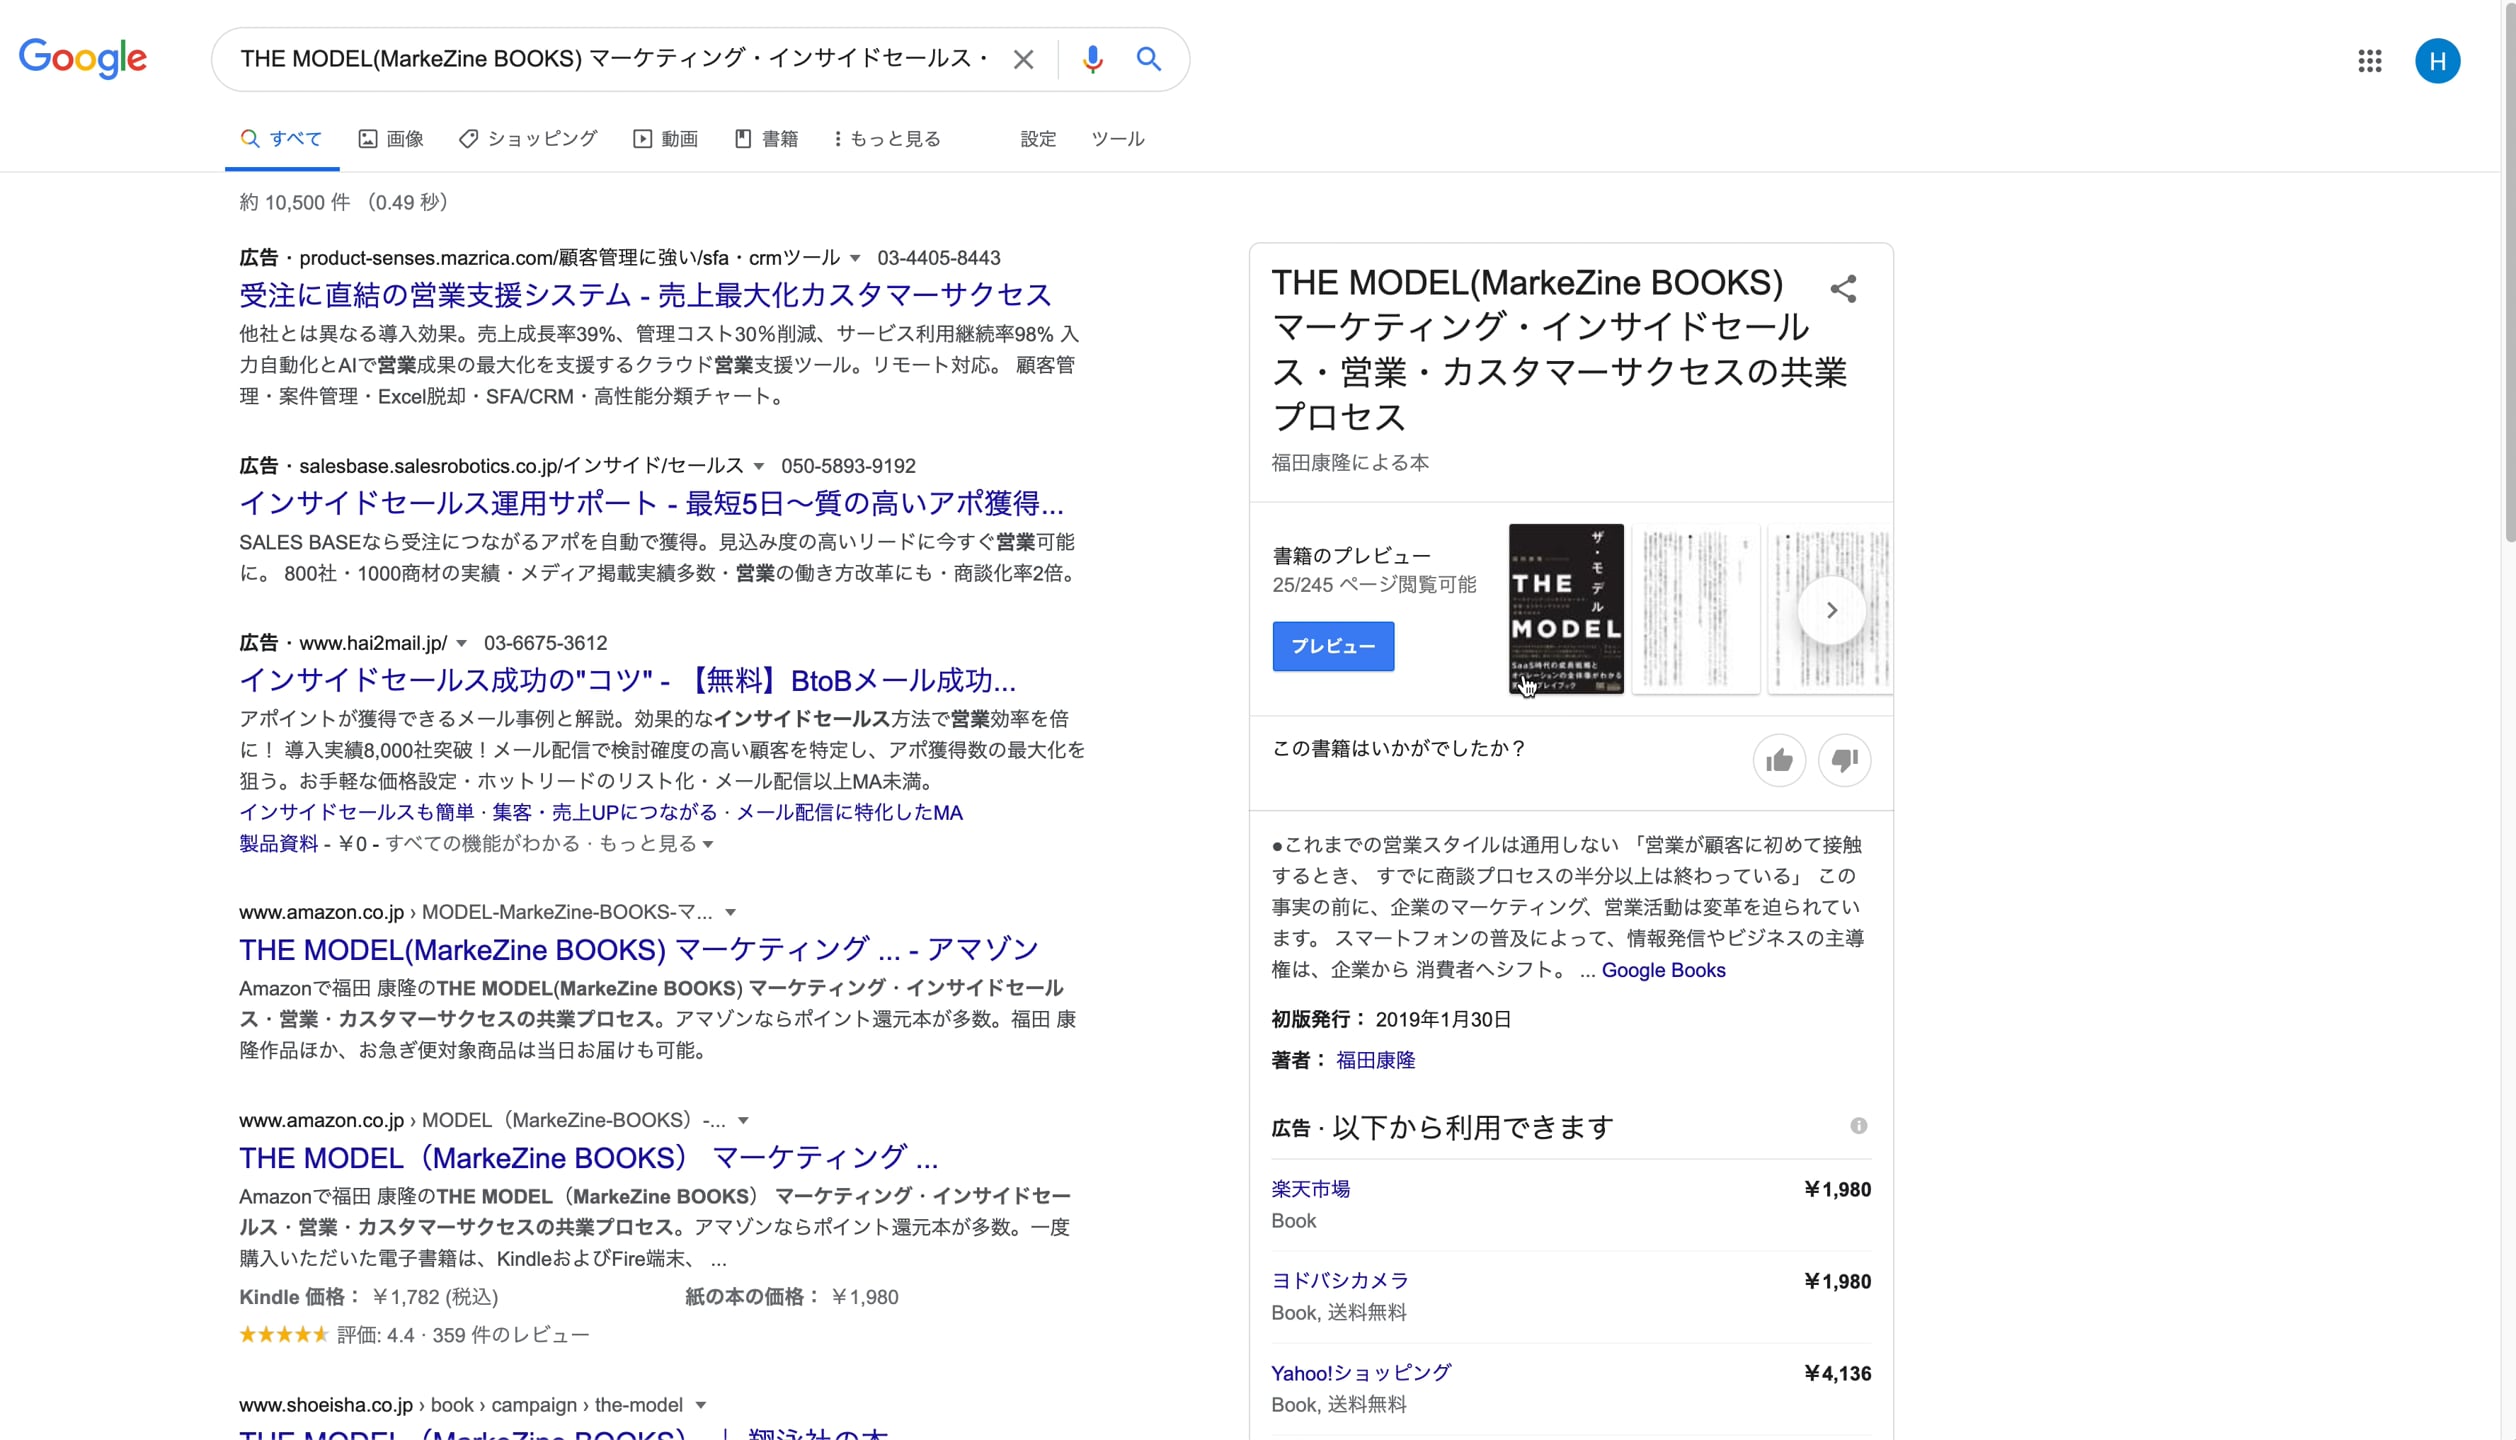Open the Google apps grid icon
This screenshot has width=2516, height=1440.
2369,61
